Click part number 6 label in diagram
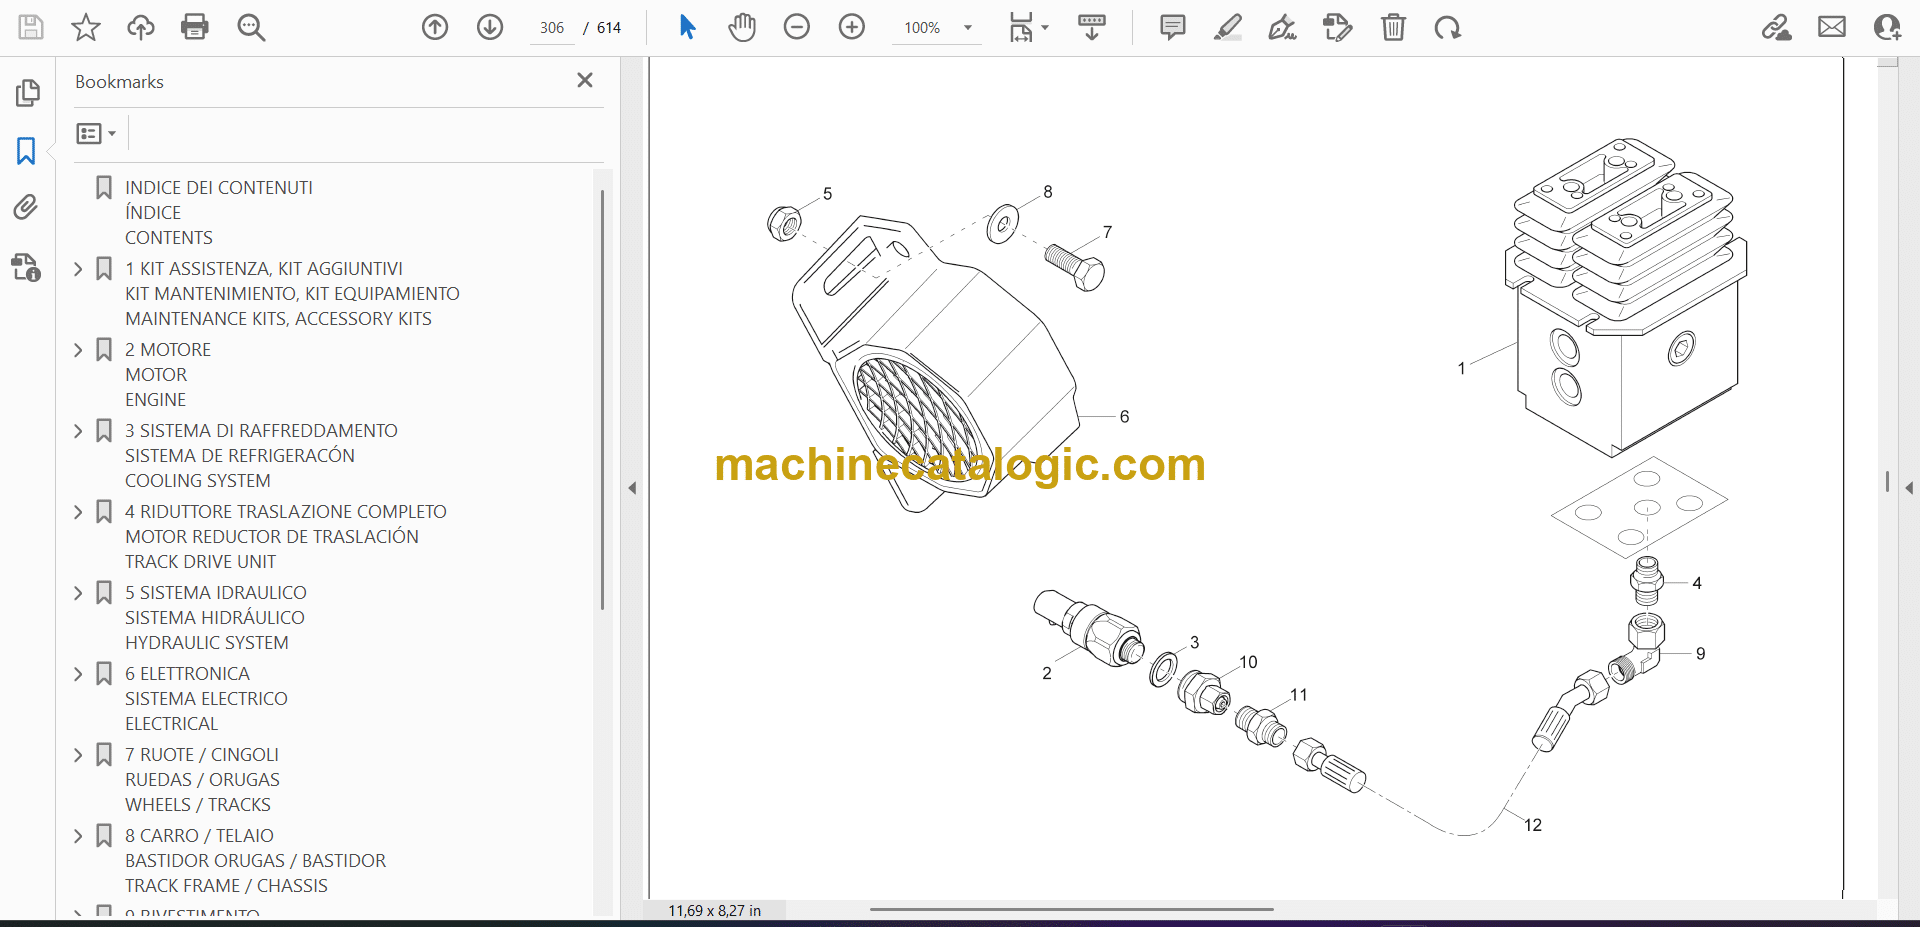The width and height of the screenshot is (1920, 927). pos(1124,416)
